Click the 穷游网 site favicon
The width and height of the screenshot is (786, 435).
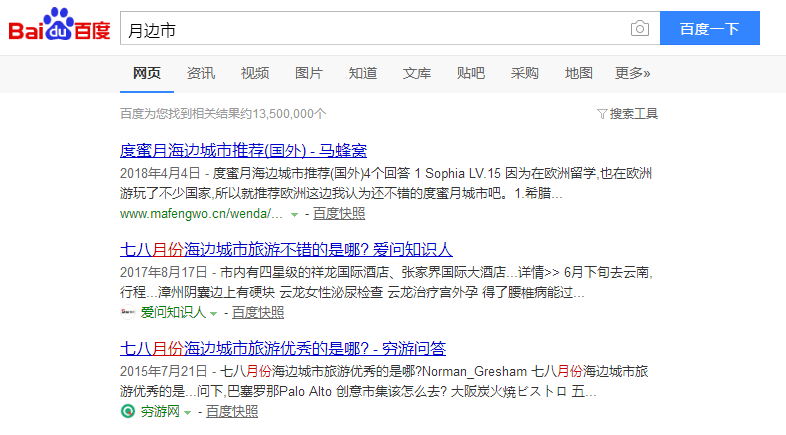tap(128, 411)
